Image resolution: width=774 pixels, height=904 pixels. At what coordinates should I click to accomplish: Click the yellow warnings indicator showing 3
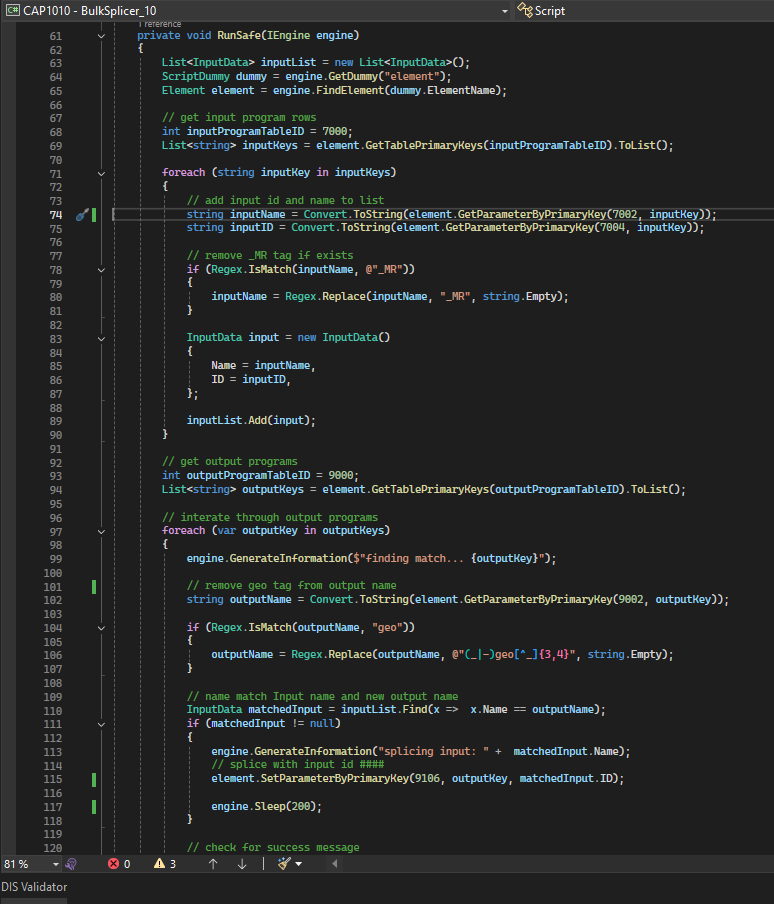pos(165,864)
